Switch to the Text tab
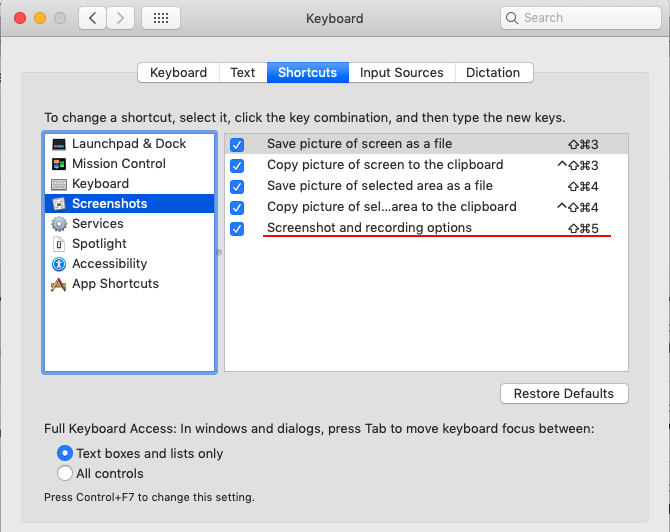The width and height of the screenshot is (670, 532). tap(243, 73)
